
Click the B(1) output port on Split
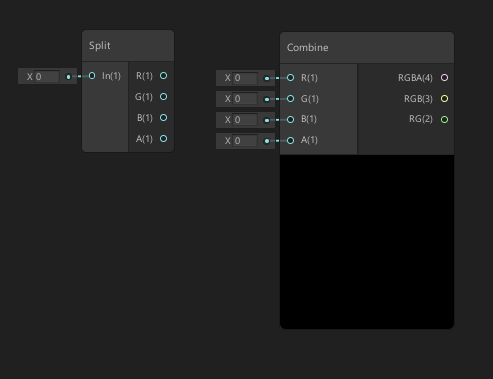[x=163, y=118]
